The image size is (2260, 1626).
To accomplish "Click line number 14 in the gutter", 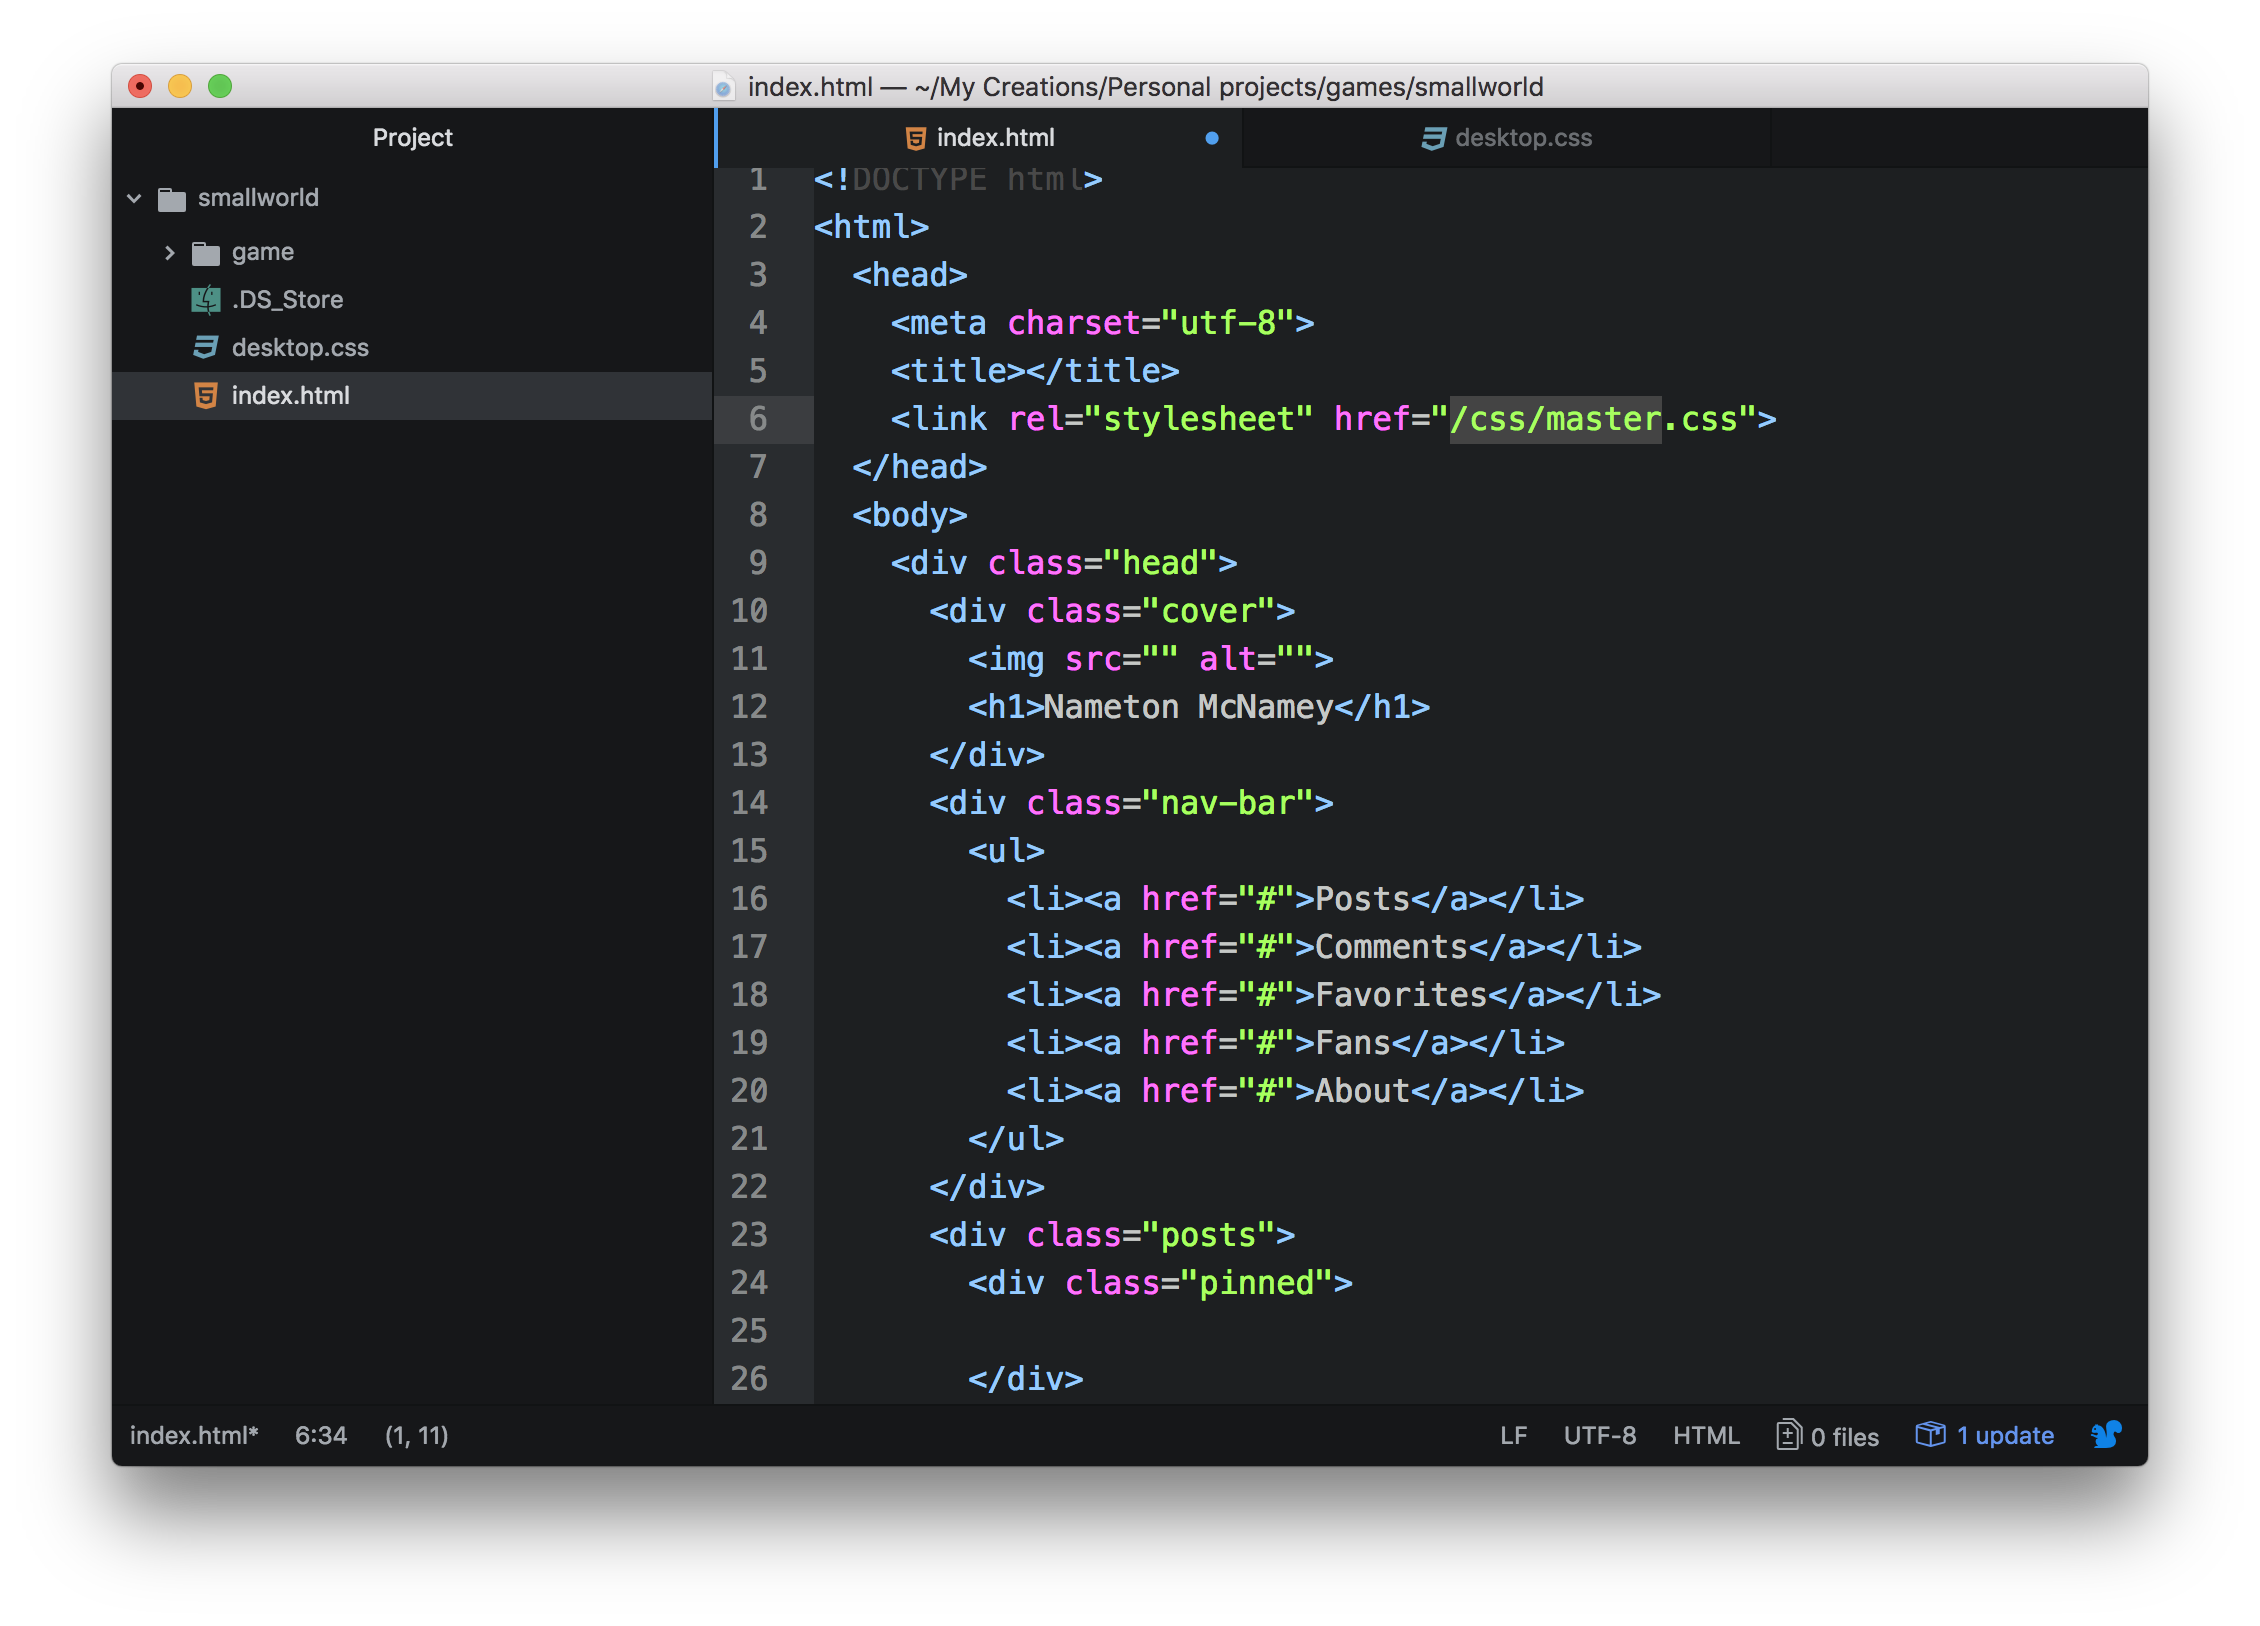I will (749, 803).
